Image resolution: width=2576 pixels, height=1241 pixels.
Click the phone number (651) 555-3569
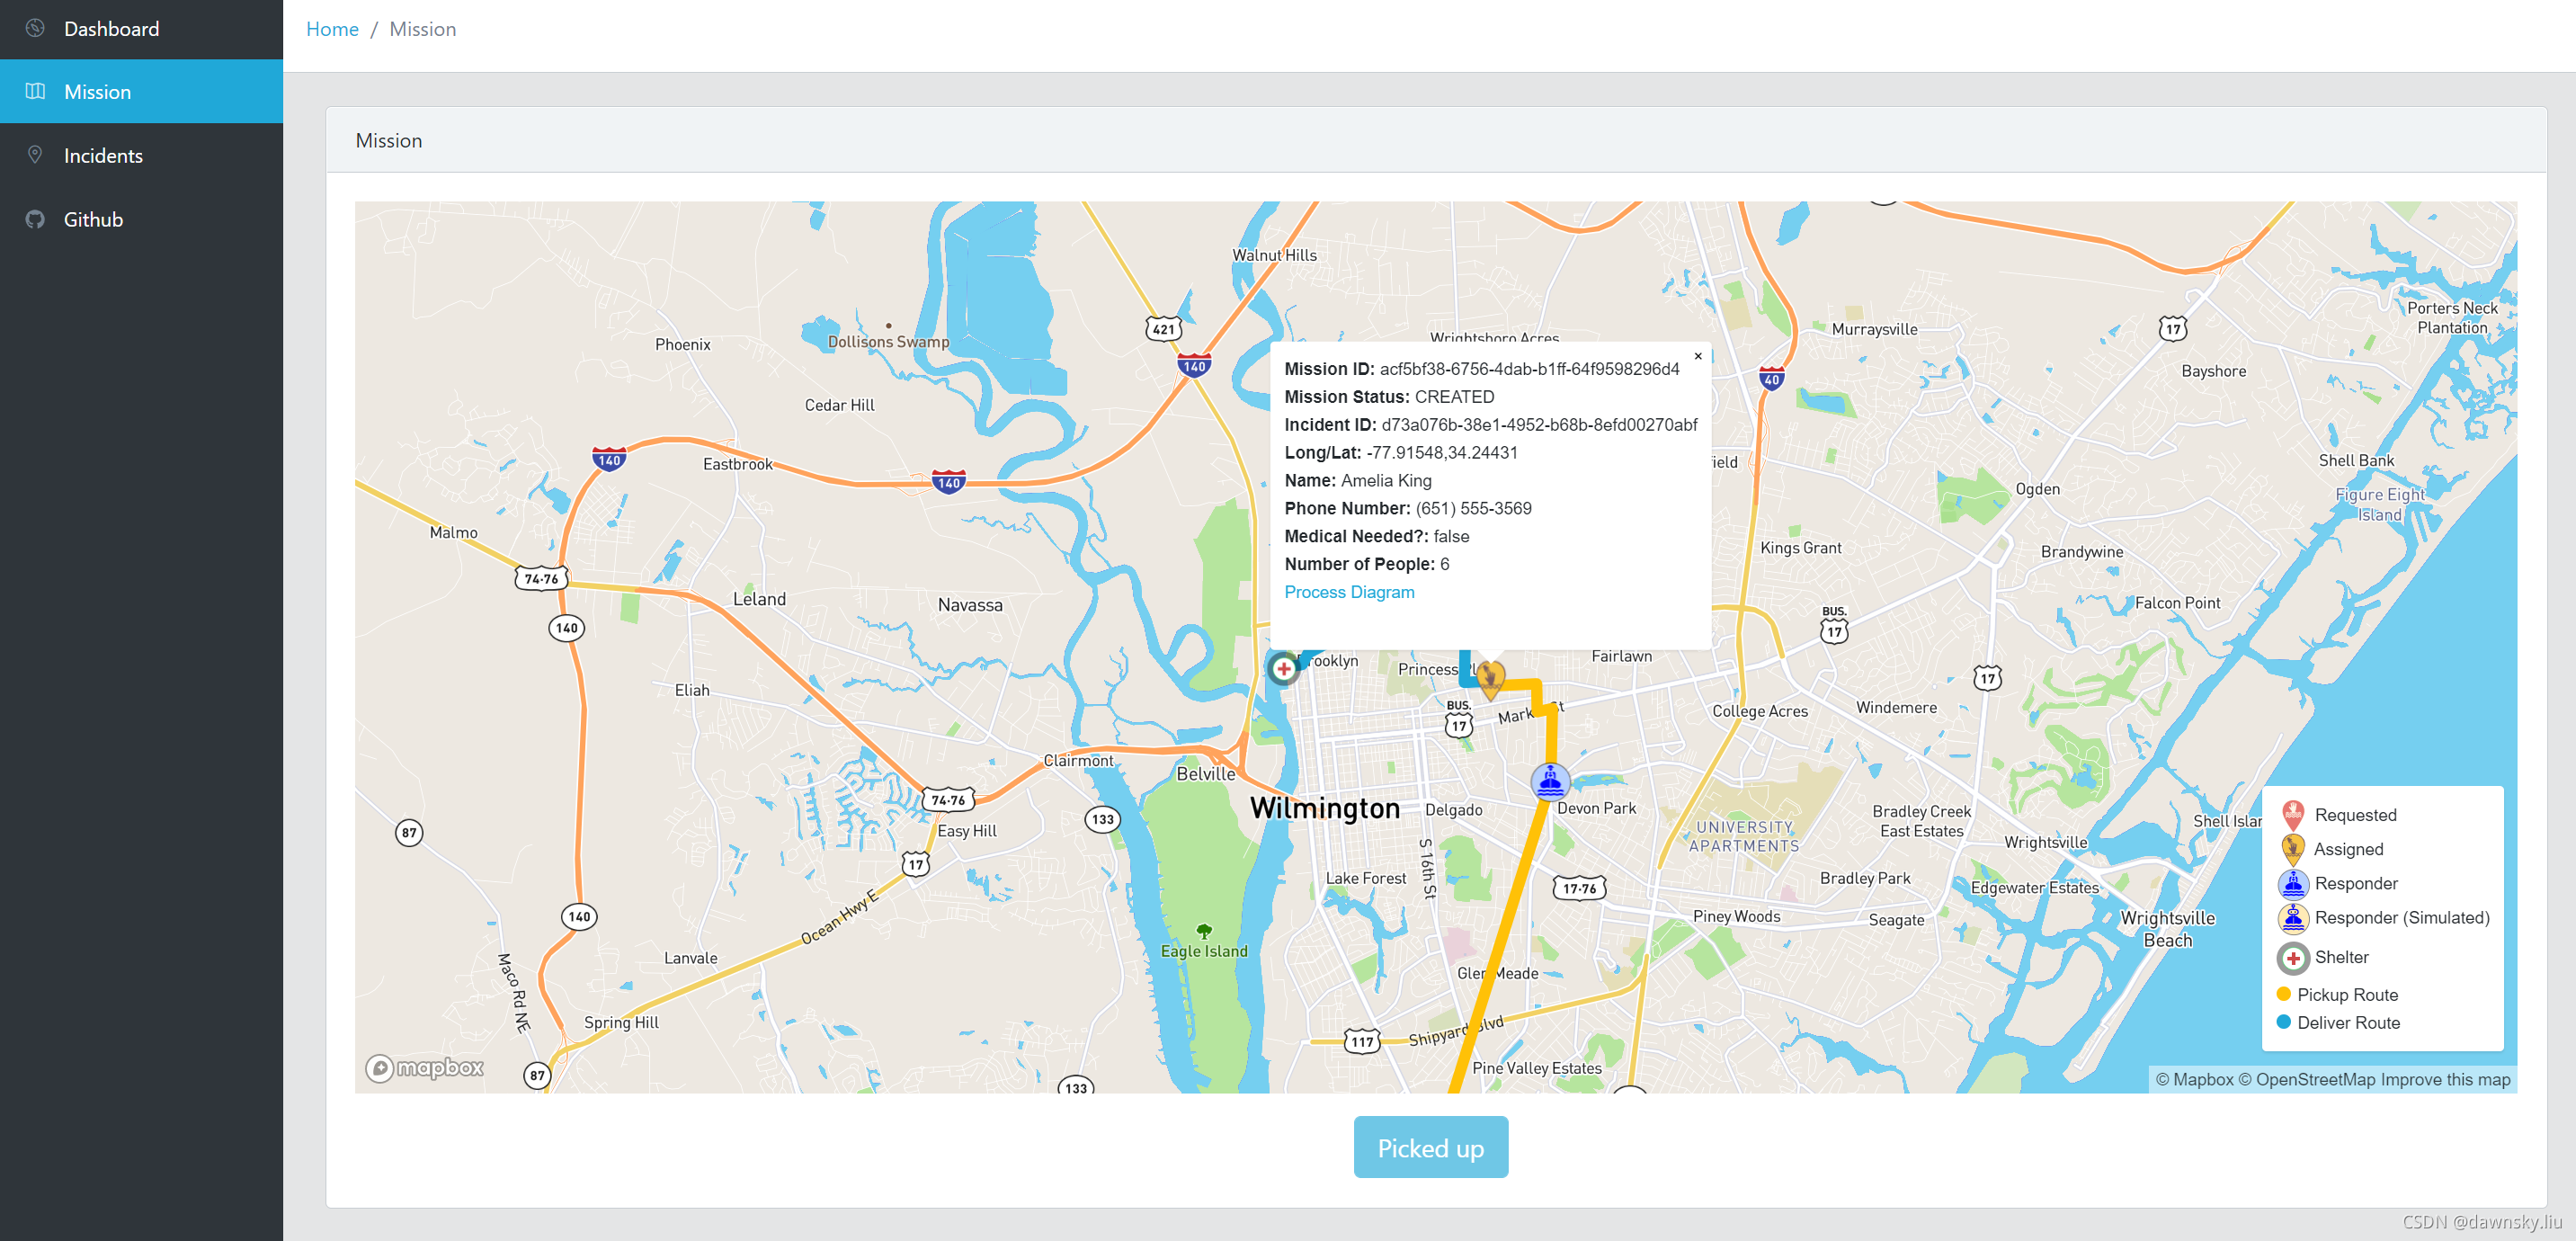1473,509
